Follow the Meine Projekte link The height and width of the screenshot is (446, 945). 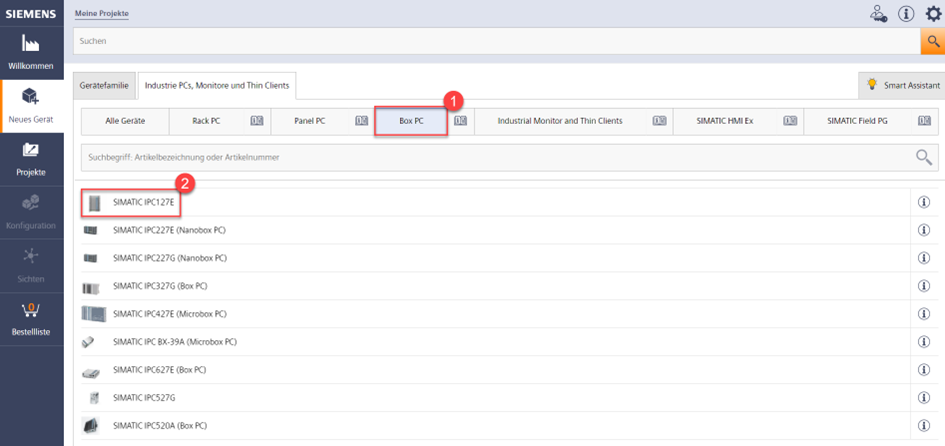[x=102, y=13]
